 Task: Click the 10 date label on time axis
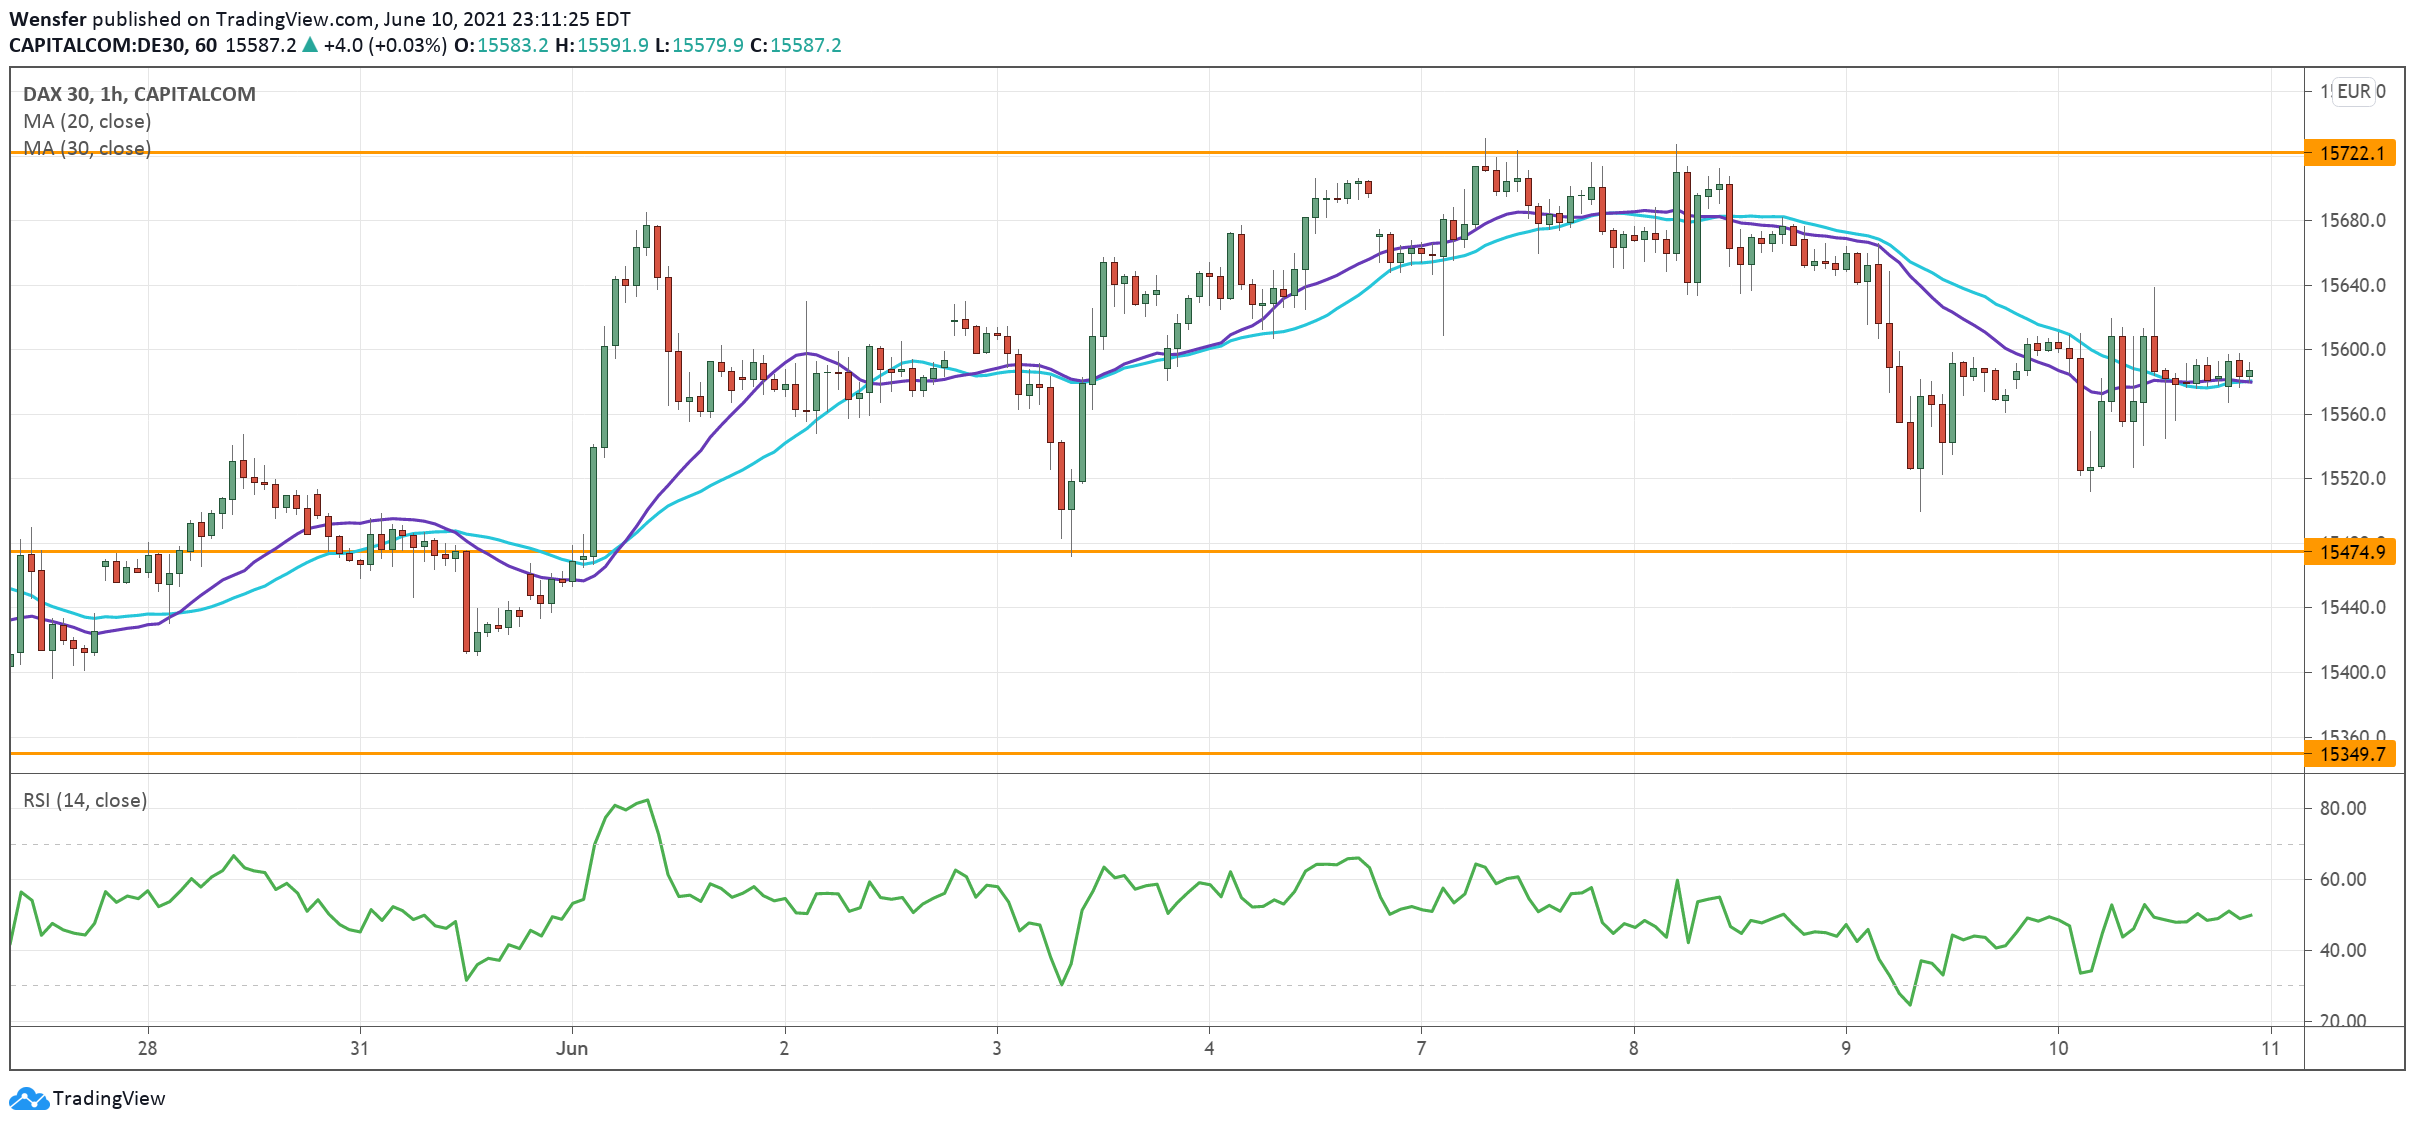2058,1048
